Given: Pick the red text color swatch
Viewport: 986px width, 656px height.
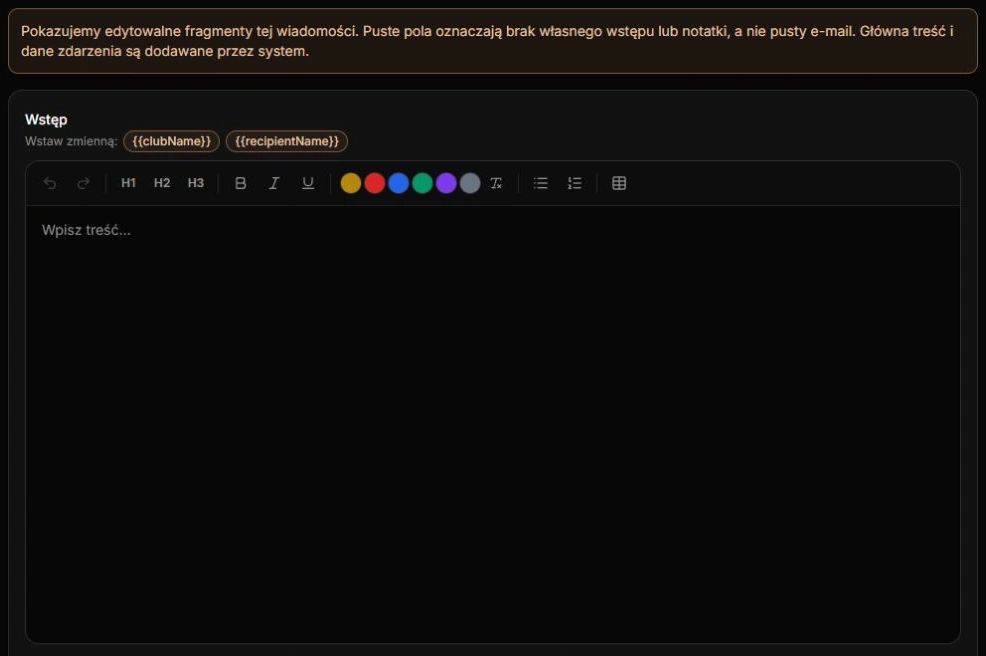Looking at the screenshot, I should click(x=375, y=183).
